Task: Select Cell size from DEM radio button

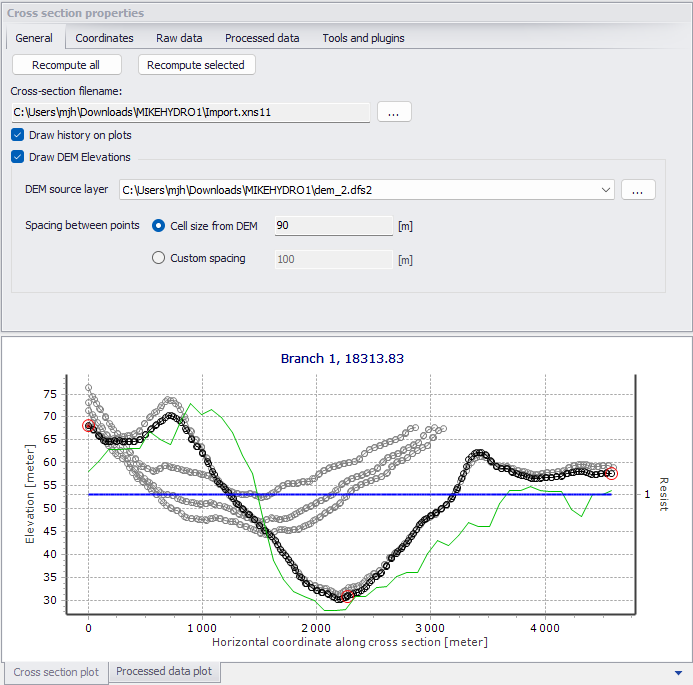Action: [x=158, y=226]
